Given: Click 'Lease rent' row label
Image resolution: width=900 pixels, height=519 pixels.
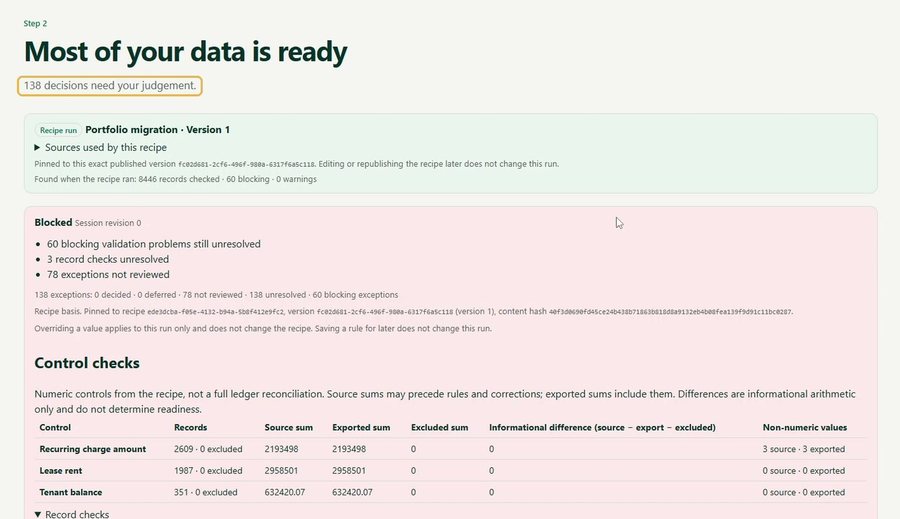Looking at the screenshot, I should coord(61,471).
